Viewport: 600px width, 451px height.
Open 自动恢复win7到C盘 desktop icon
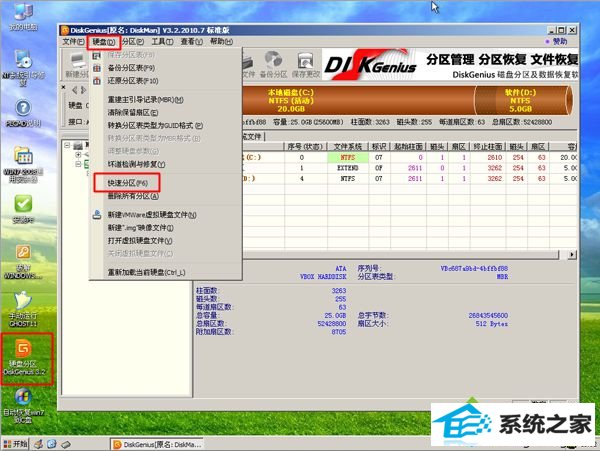coord(23,407)
